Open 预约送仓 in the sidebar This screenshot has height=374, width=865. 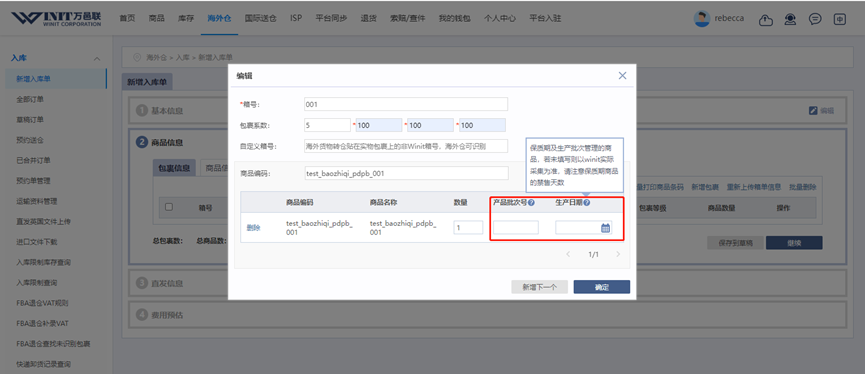(x=30, y=140)
